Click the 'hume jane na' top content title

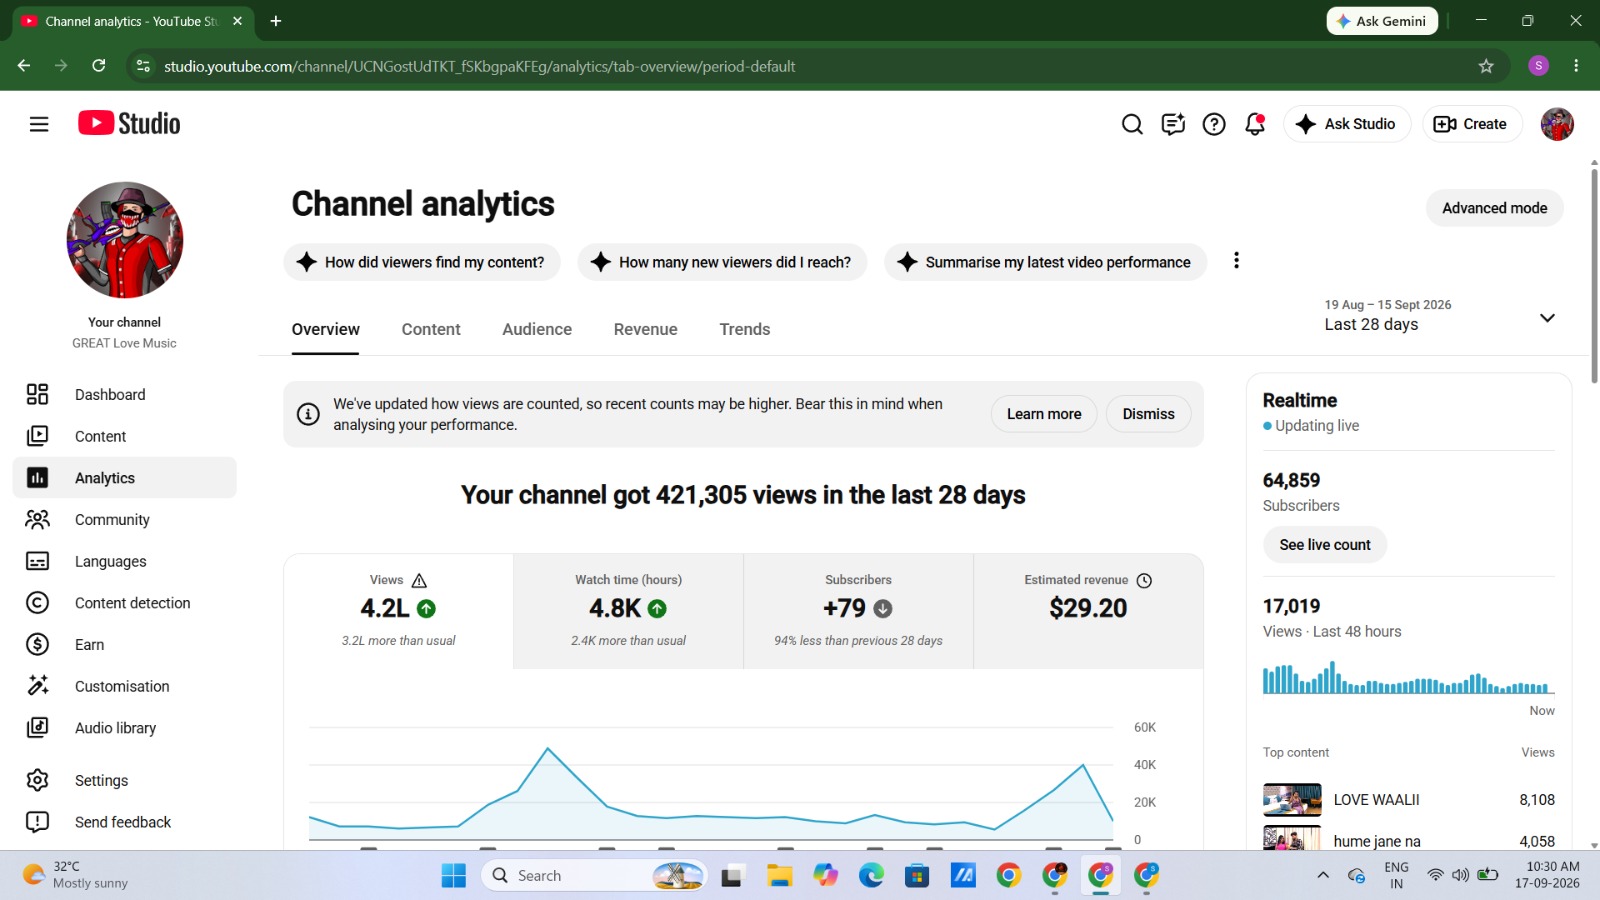(x=1377, y=841)
